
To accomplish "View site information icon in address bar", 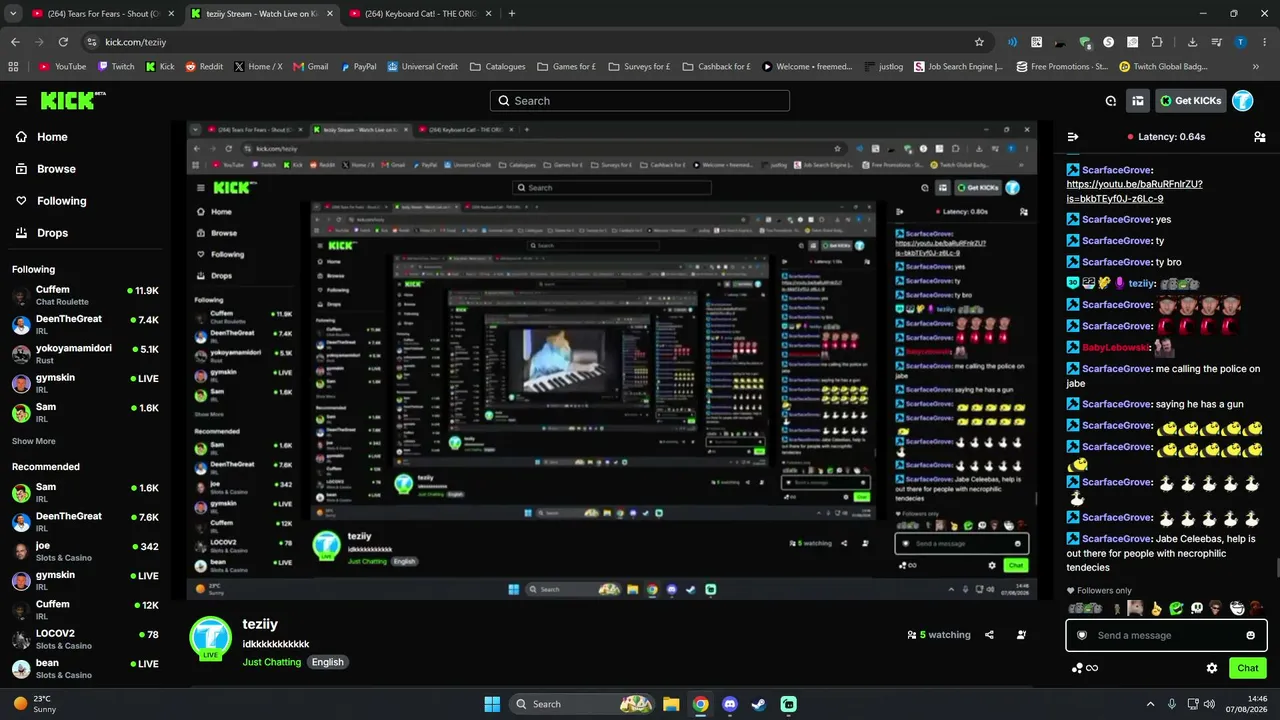I will tap(91, 42).
